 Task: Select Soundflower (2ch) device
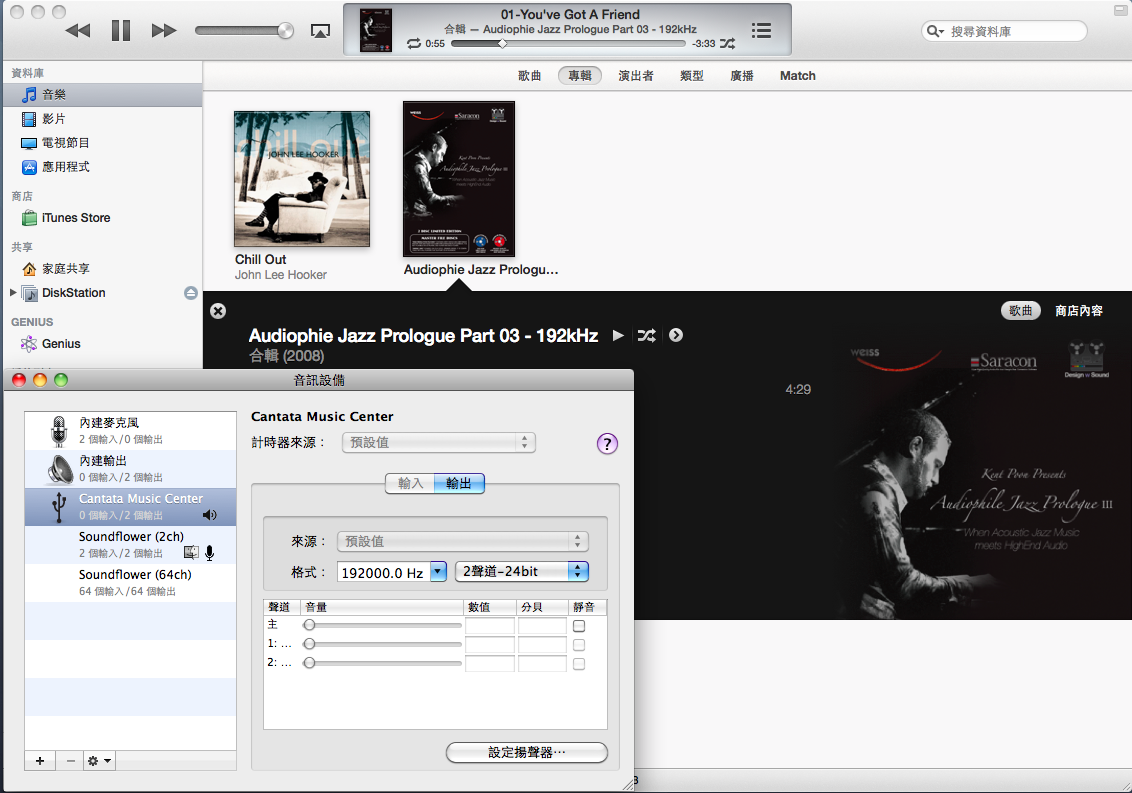click(x=131, y=545)
